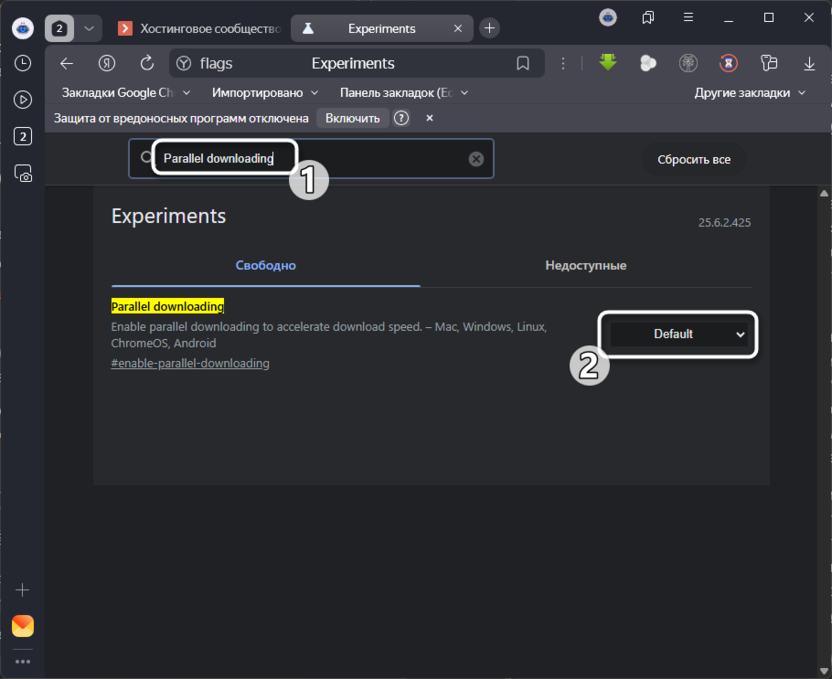Click the Alice profile icon in title bar
This screenshot has height=679, width=832.
[x=608, y=18]
